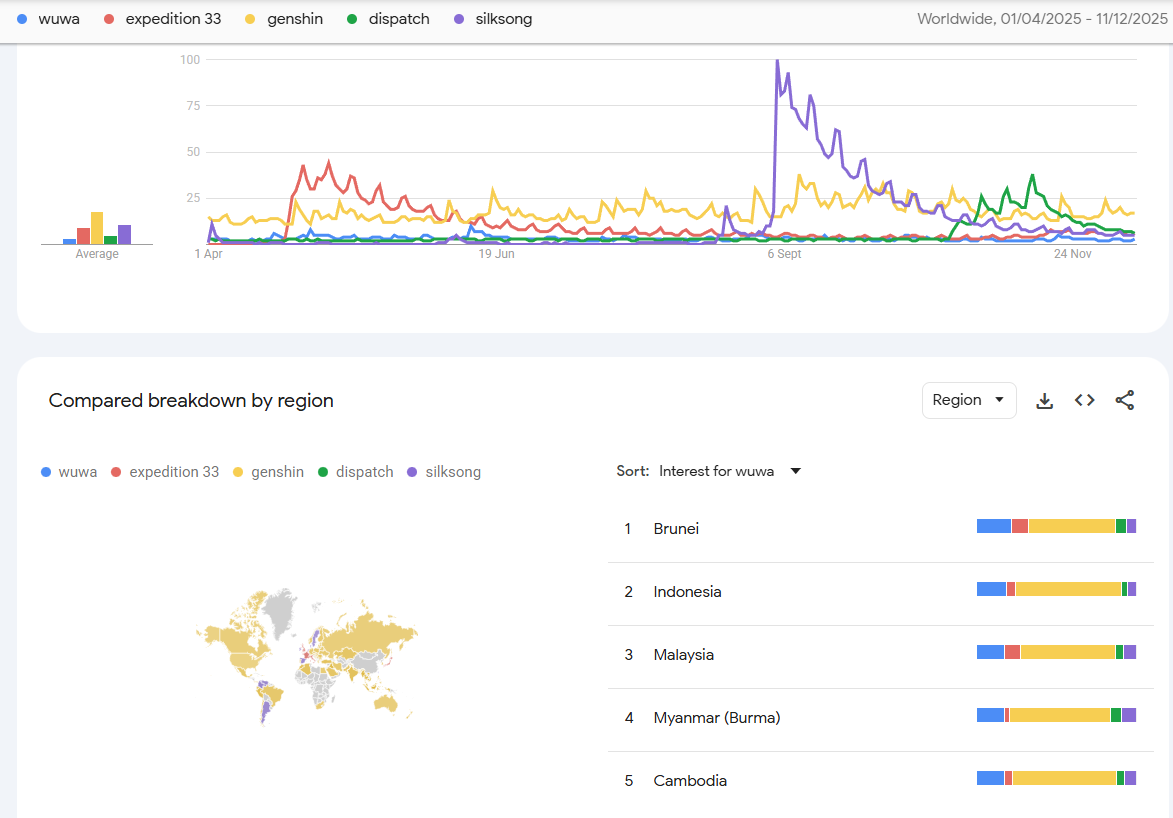Click the wuwa term in top header
This screenshot has height=818, width=1173.
(59, 19)
